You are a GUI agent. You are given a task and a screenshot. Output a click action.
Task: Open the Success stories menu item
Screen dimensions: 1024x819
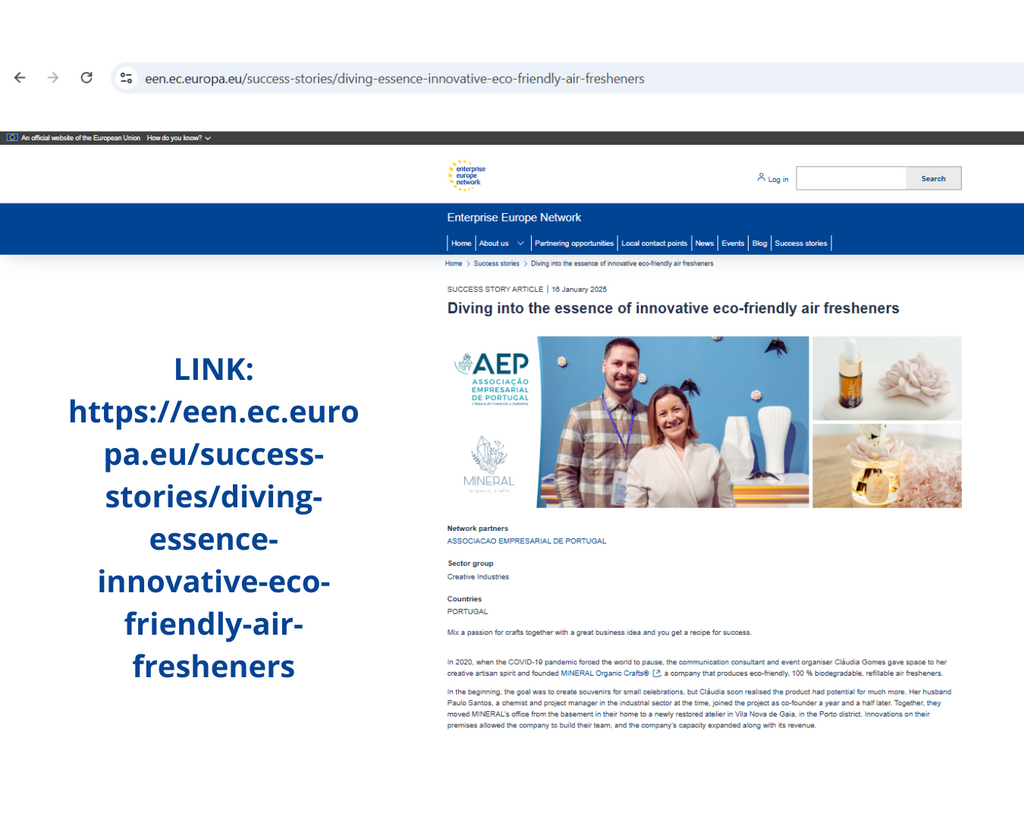click(801, 243)
